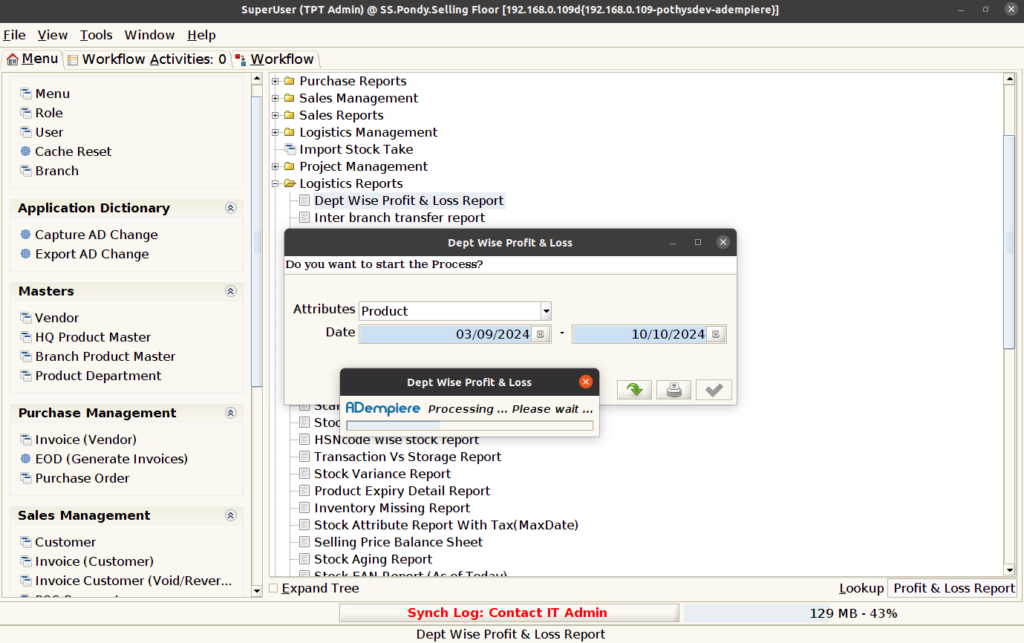
Task: Open Inter branch transfer report
Action: (399, 218)
